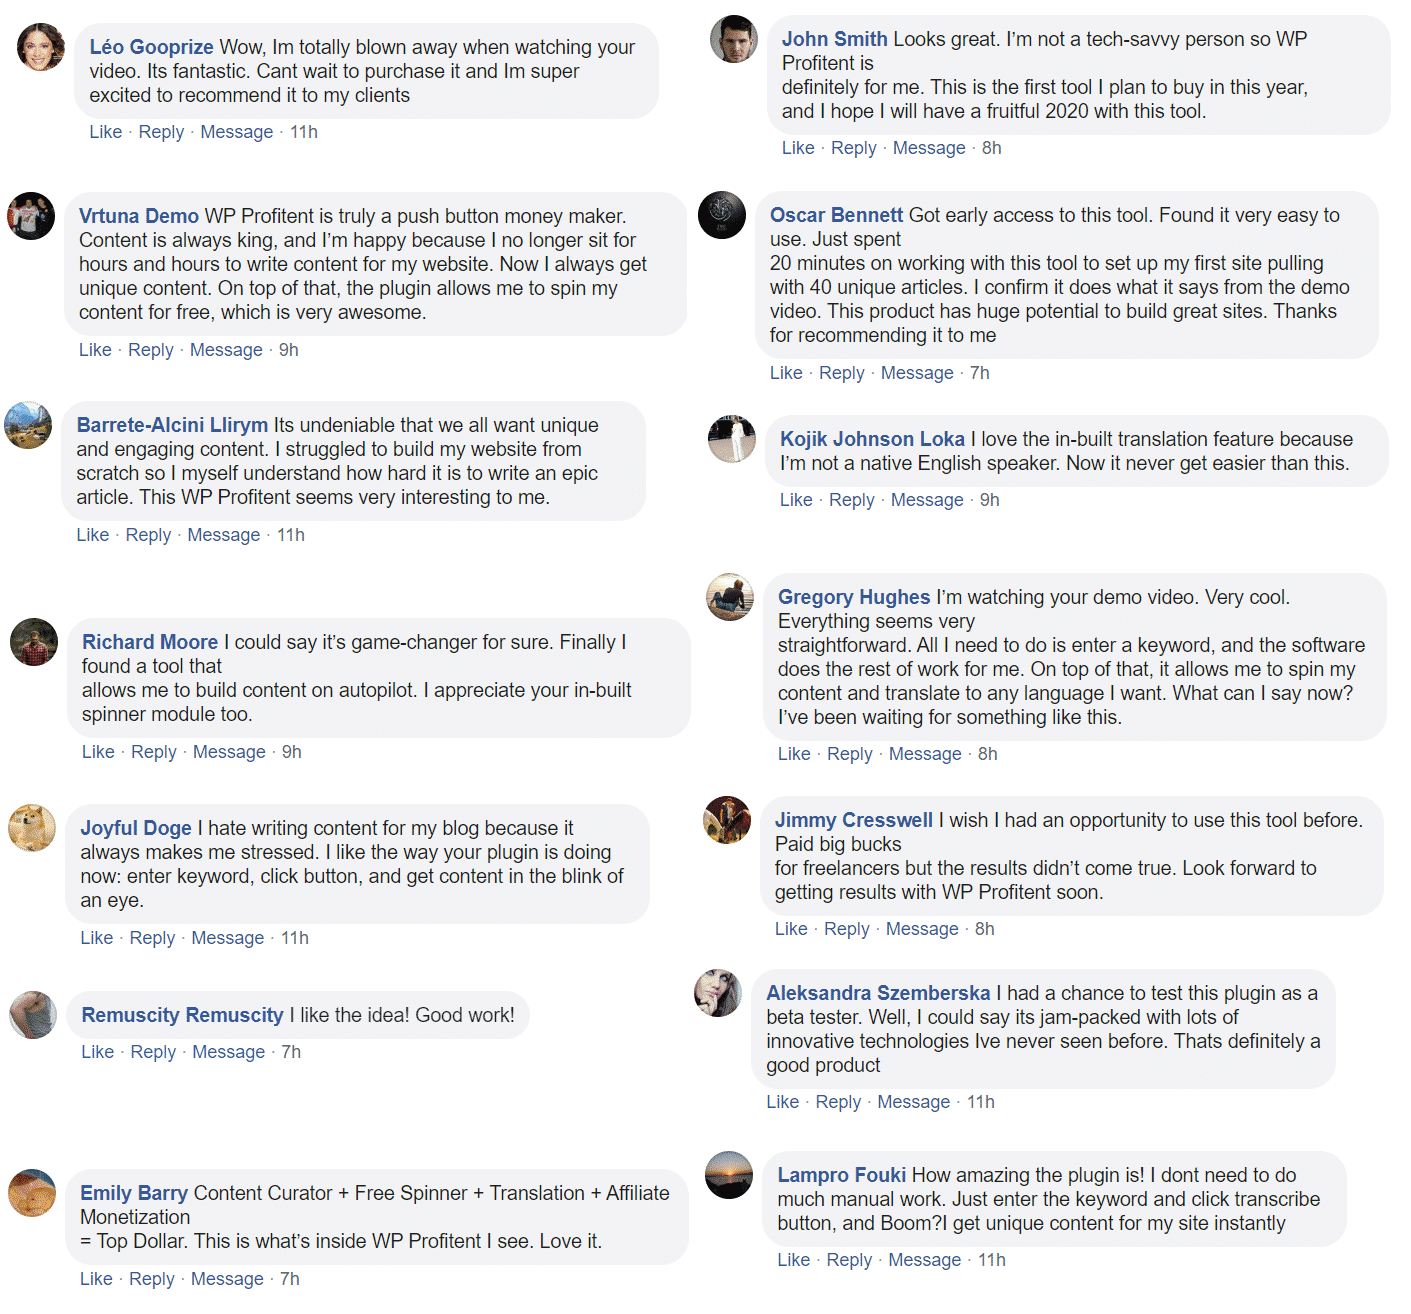The width and height of the screenshot is (1411, 1314).
Task: Open Oscar Bennett's dark round avatar
Action: pos(722,215)
